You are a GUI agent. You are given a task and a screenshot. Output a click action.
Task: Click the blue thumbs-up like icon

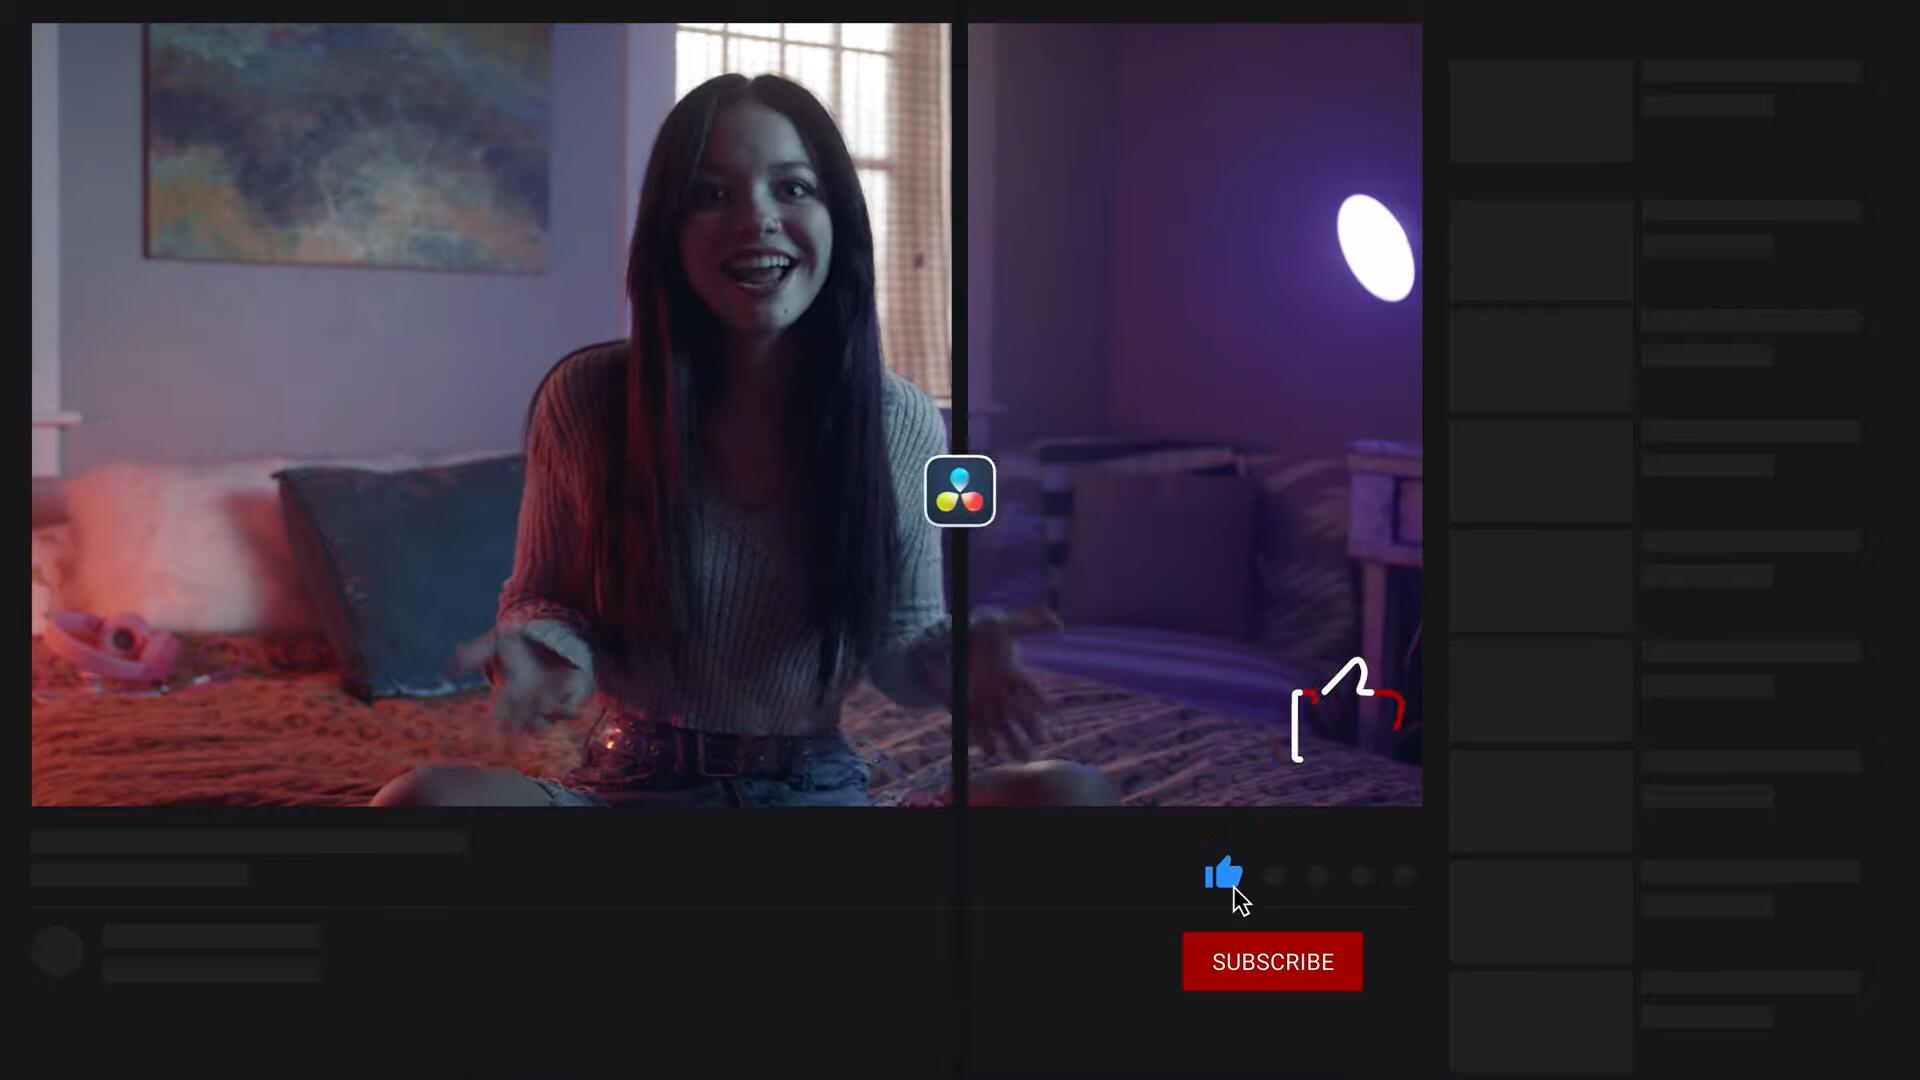tap(1222, 873)
